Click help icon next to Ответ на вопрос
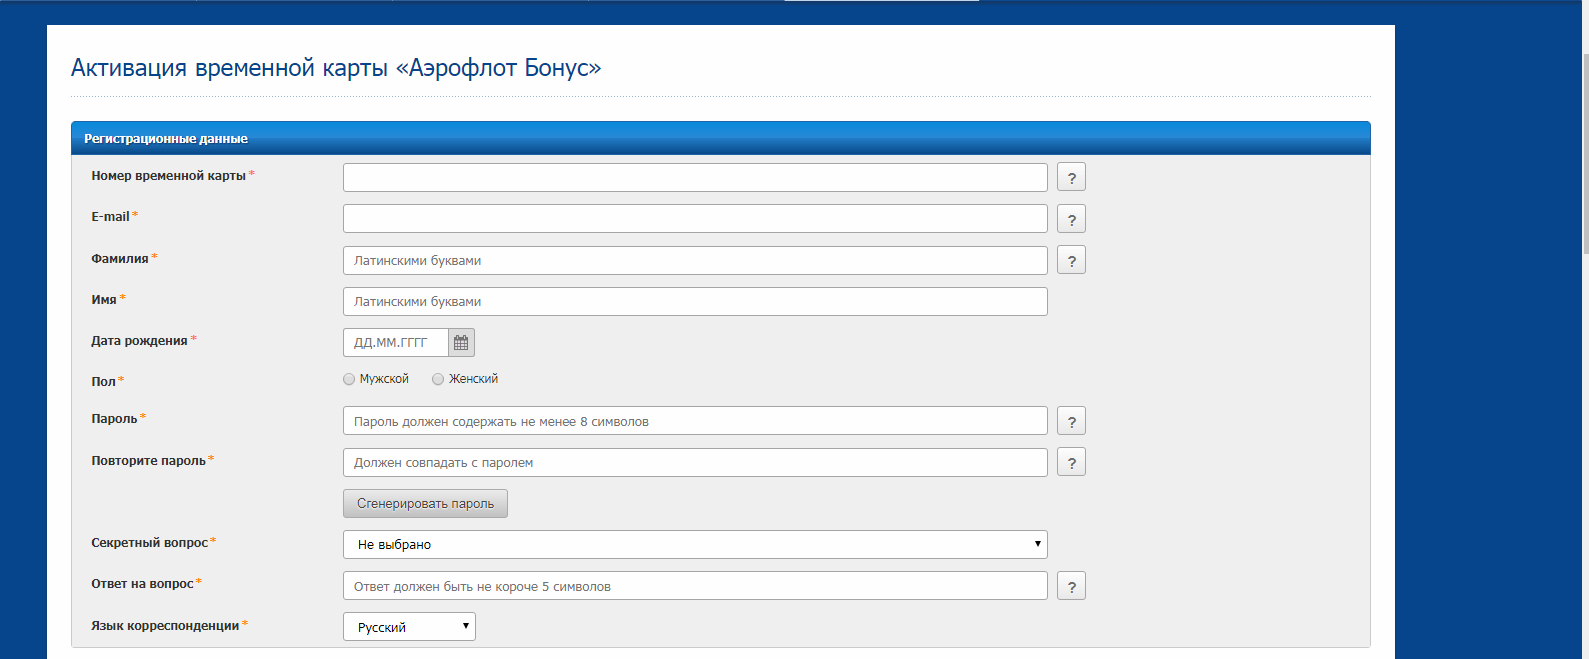The height and width of the screenshot is (659, 1589). click(1071, 586)
